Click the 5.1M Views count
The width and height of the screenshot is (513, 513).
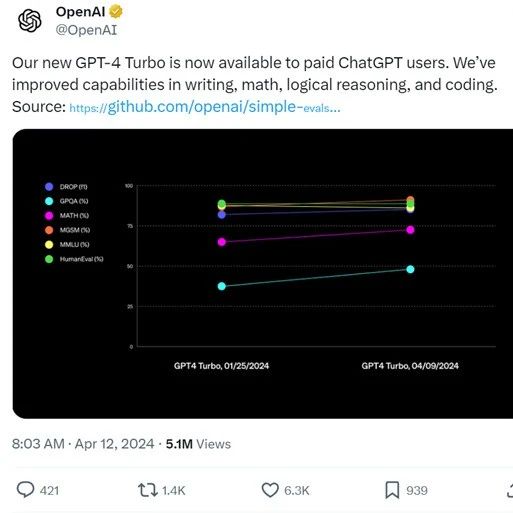pyautogui.click(x=198, y=444)
